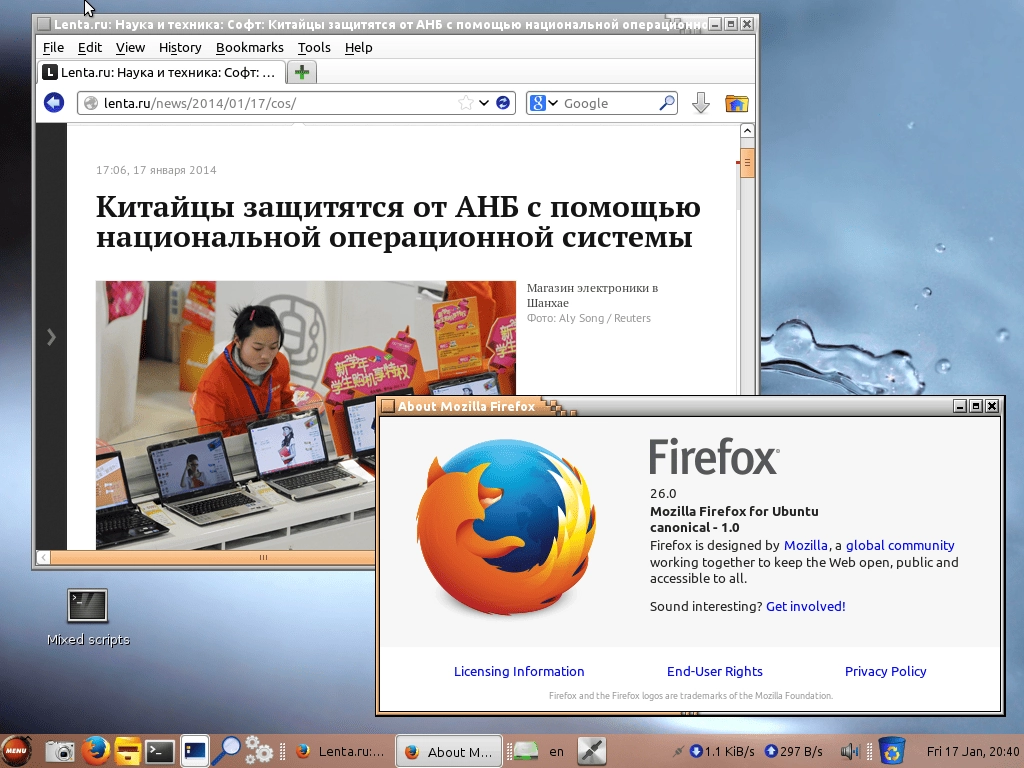This screenshot has height=768, width=1024.
Task: Click the green drive tray icon
Action: 523,752
